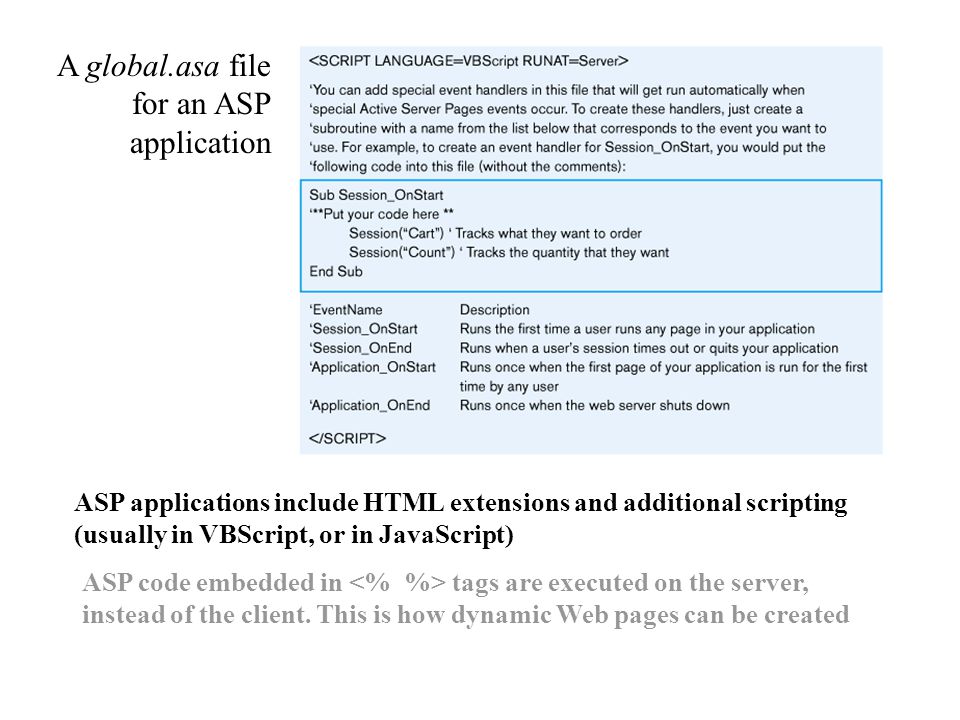Click the closing '</SCRIPT>' tag
The image size is (960, 720).
(347, 438)
